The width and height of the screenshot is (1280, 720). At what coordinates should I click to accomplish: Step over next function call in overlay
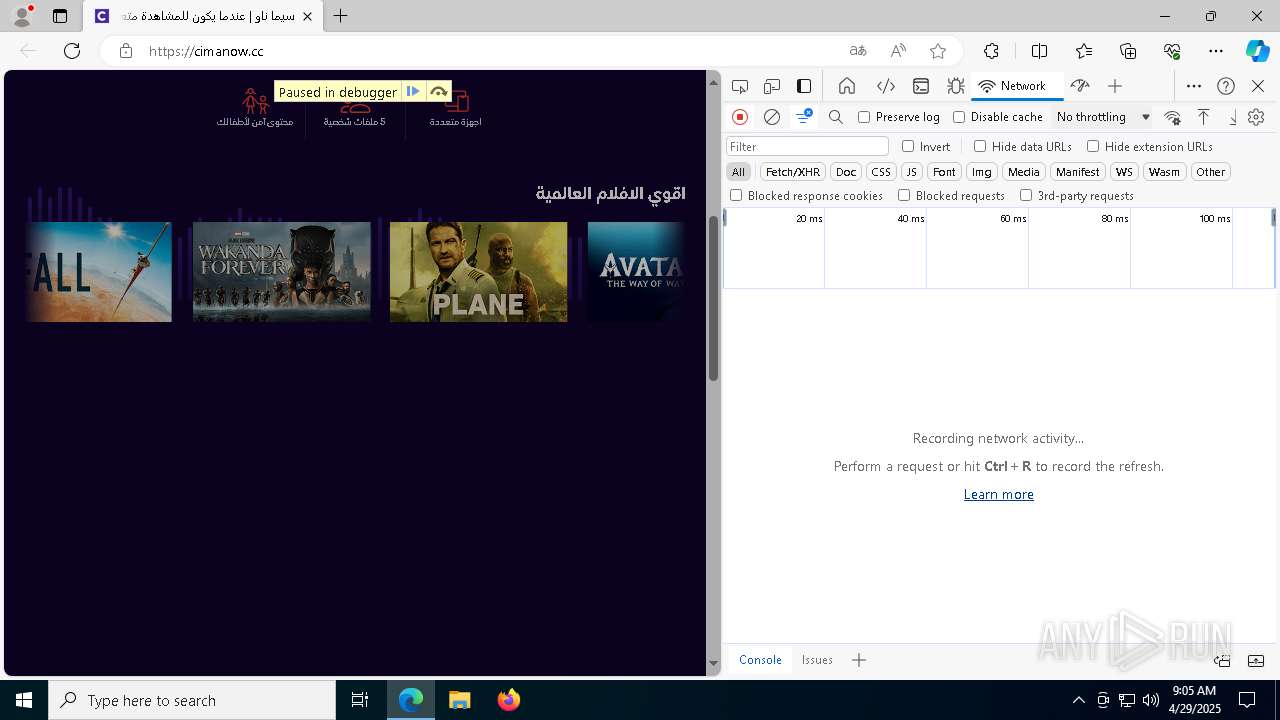click(438, 92)
